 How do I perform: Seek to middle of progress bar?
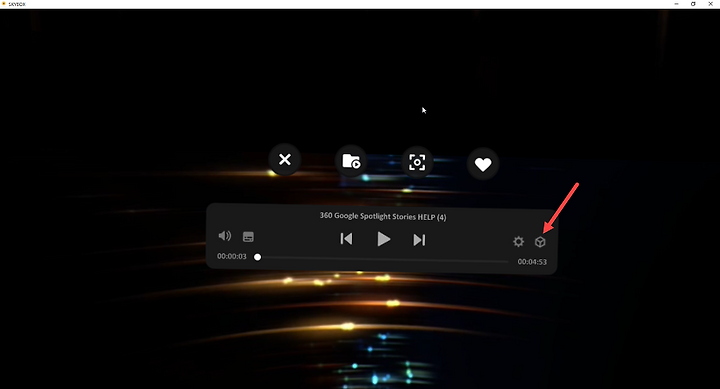pos(383,259)
